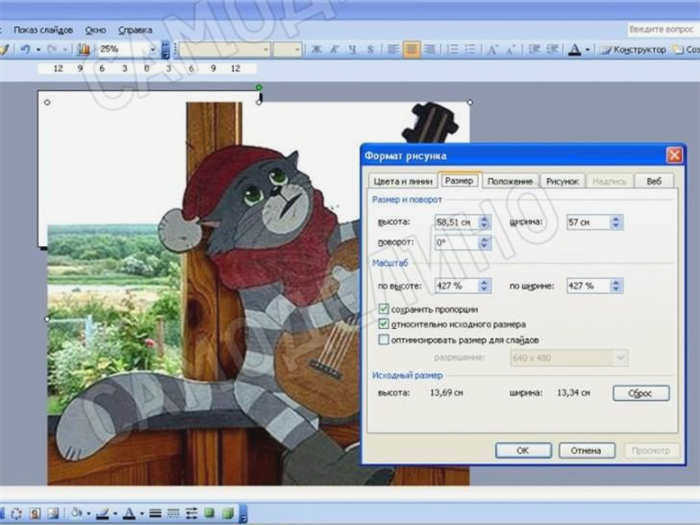Apply italic (К) formatting
This screenshot has width=700, height=525.
click(x=334, y=49)
